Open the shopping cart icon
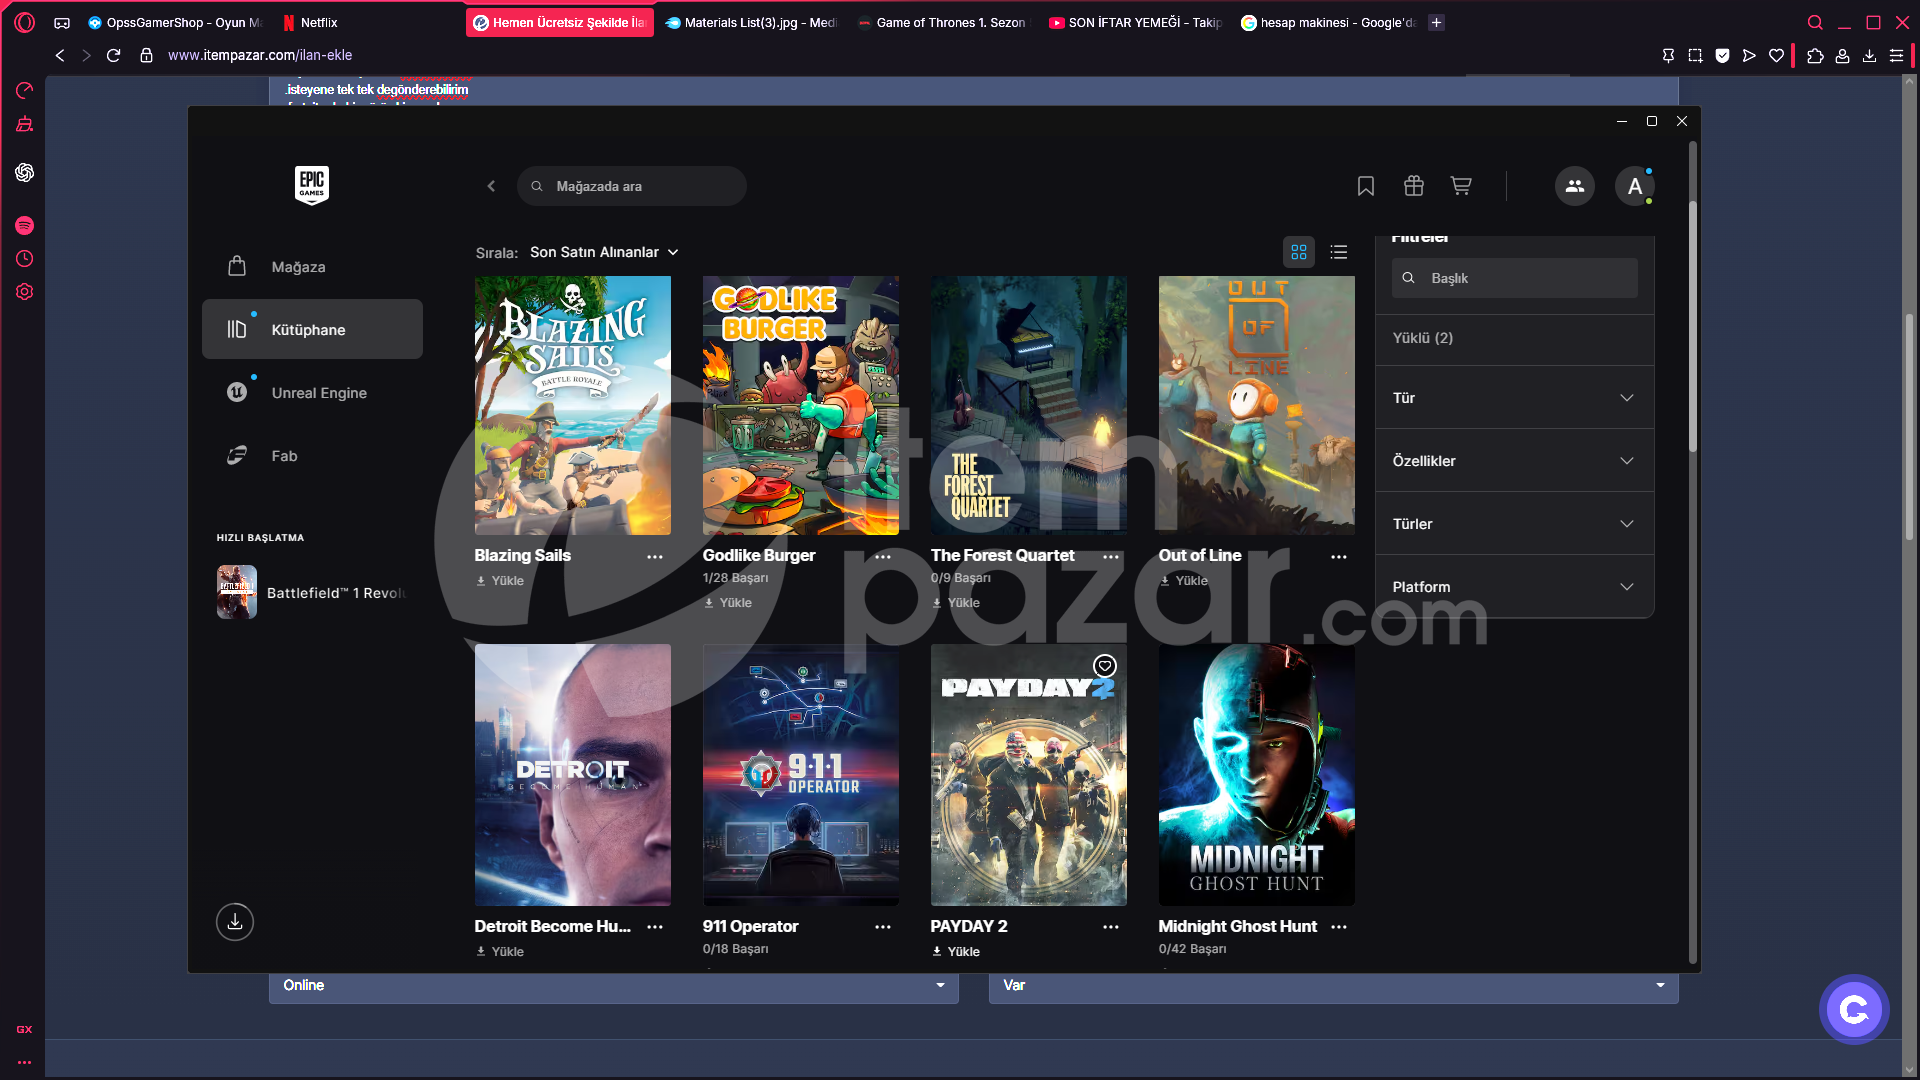The image size is (1920, 1080). tap(1461, 186)
